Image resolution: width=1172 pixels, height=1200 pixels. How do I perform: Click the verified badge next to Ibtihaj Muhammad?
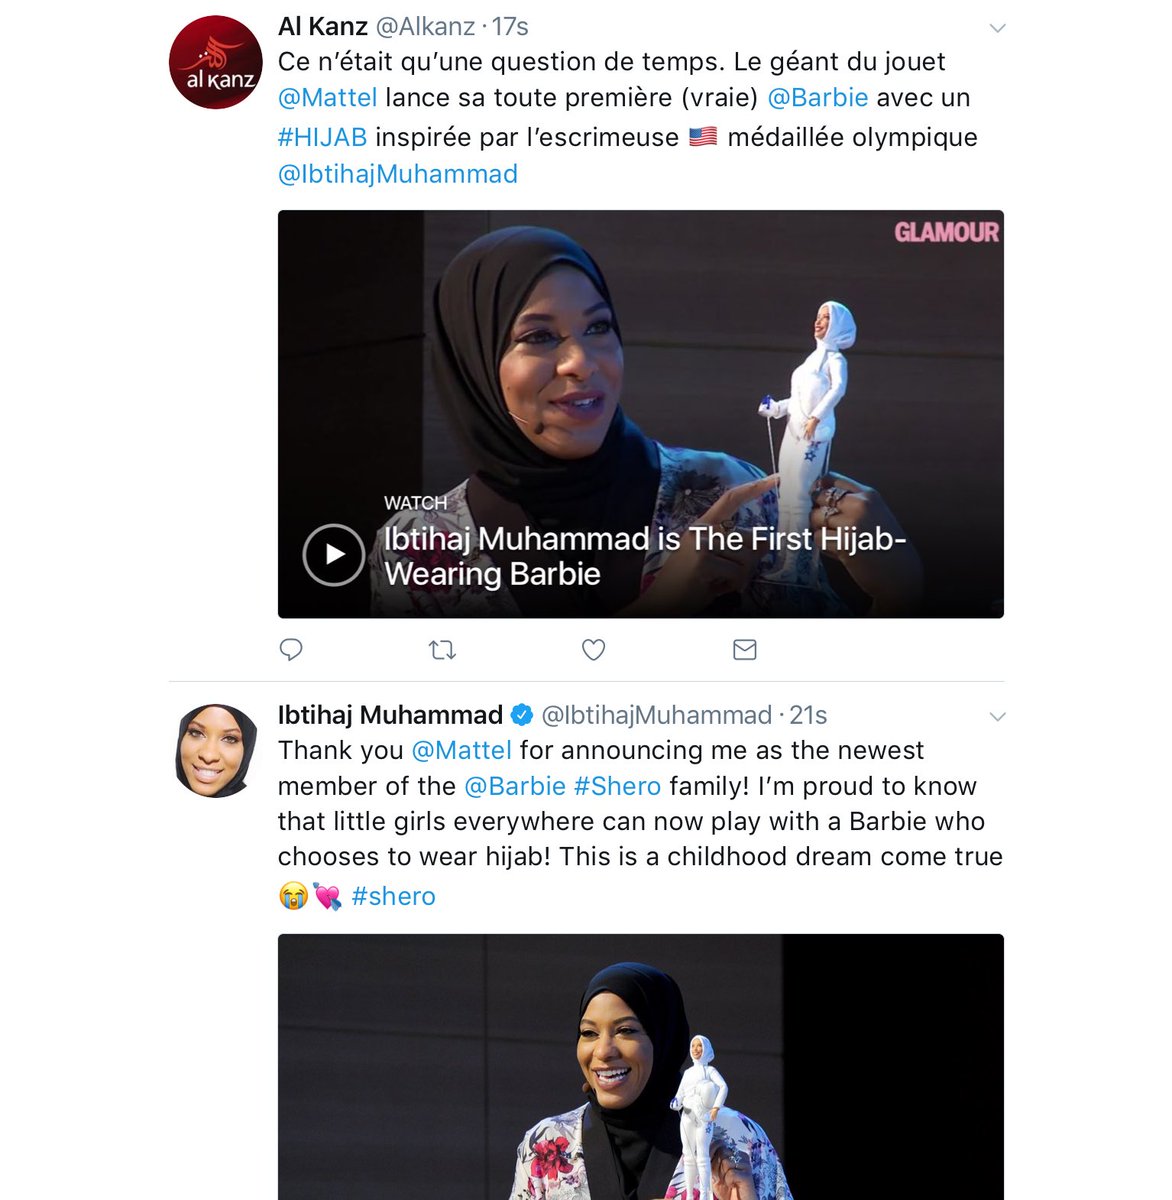(522, 715)
